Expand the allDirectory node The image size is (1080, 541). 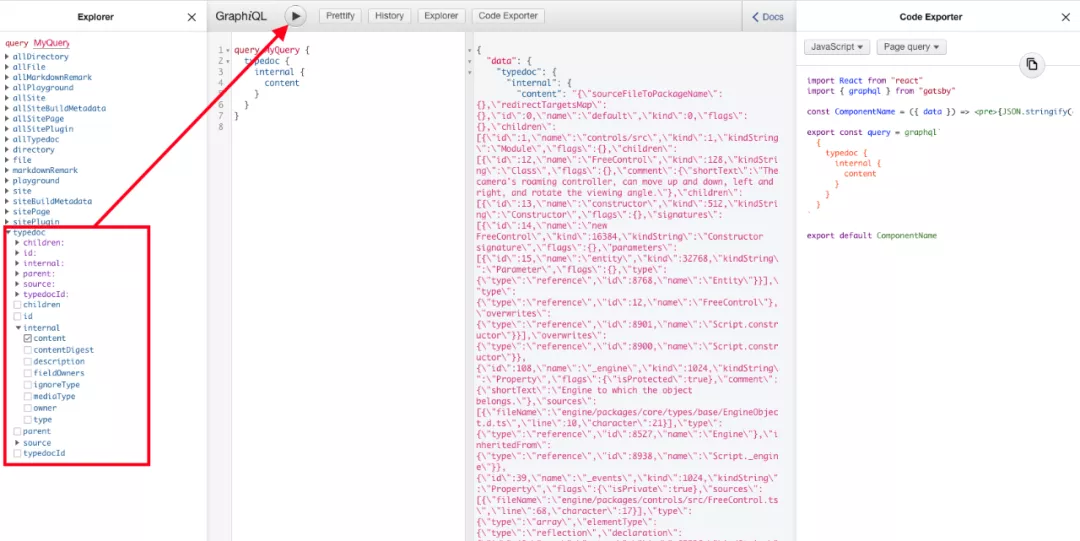8,57
